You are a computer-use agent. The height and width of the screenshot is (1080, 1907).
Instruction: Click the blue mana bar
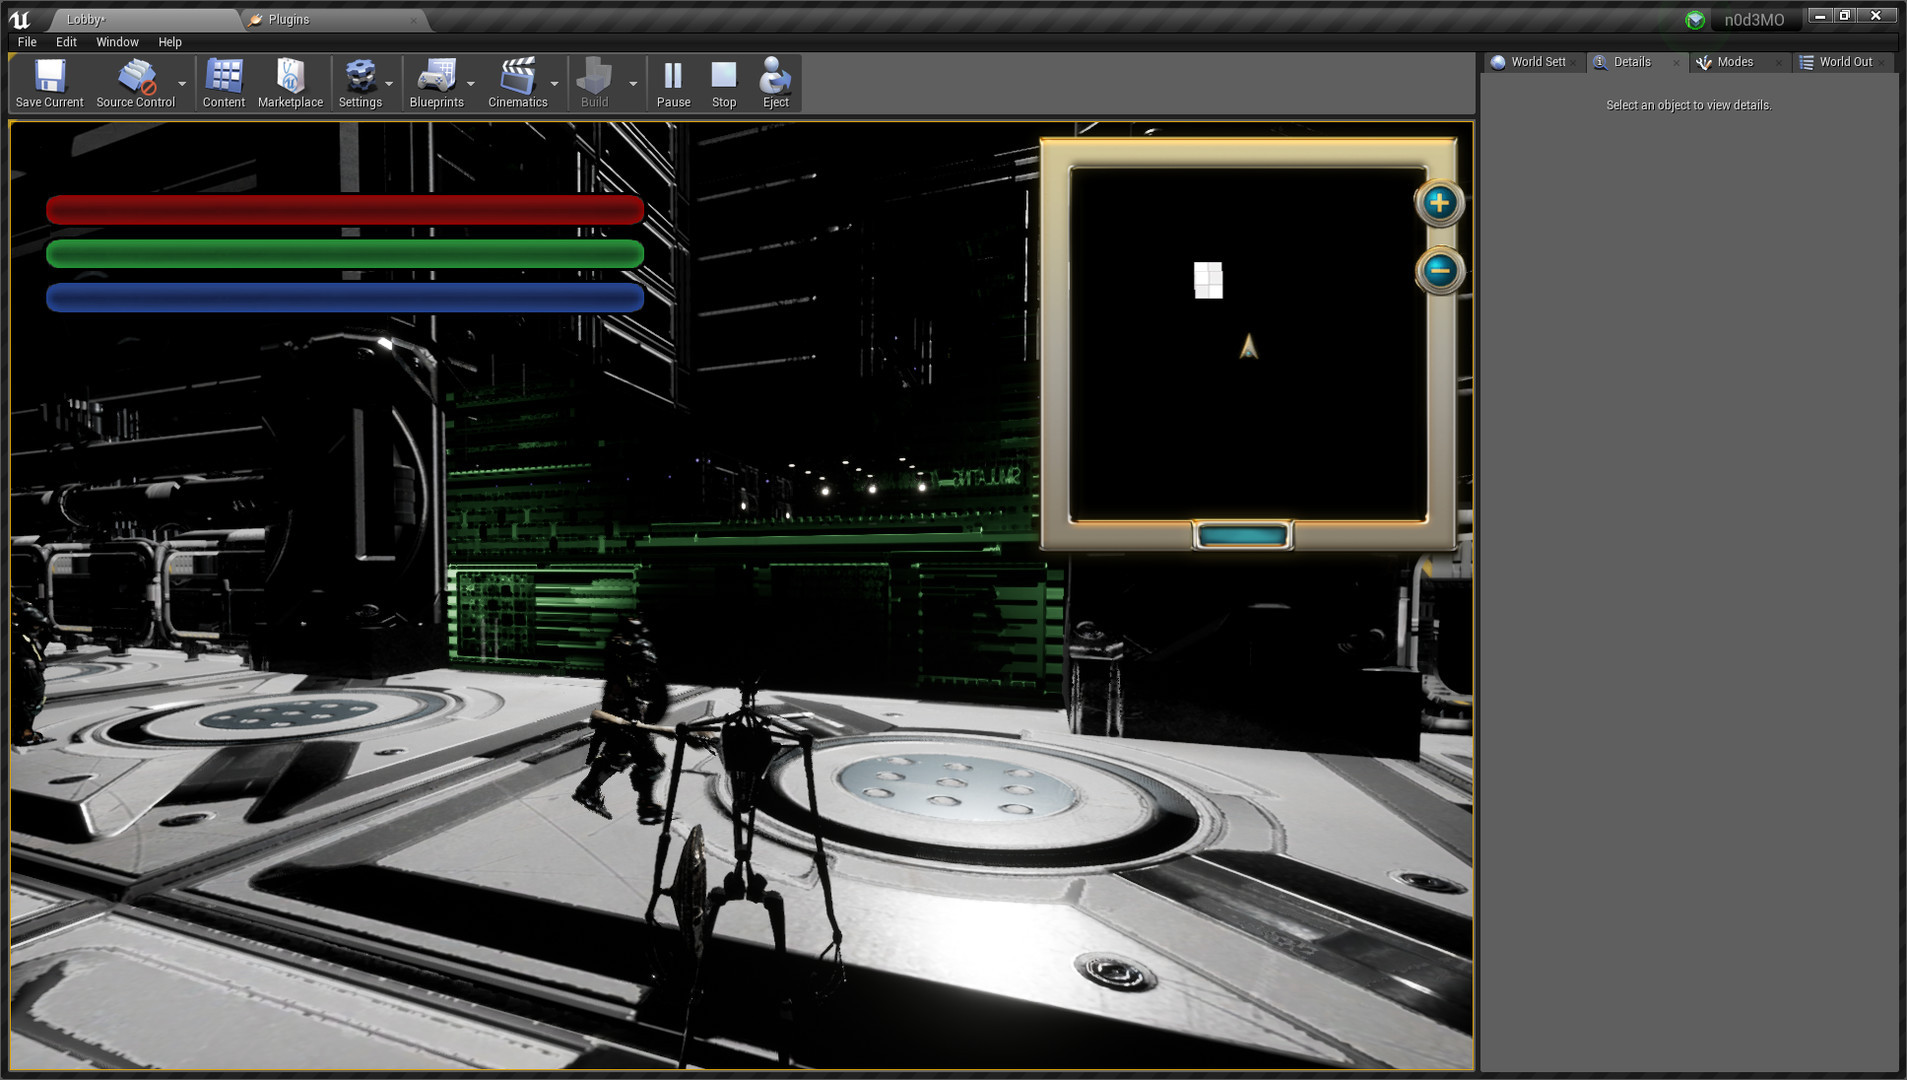(x=345, y=298)
